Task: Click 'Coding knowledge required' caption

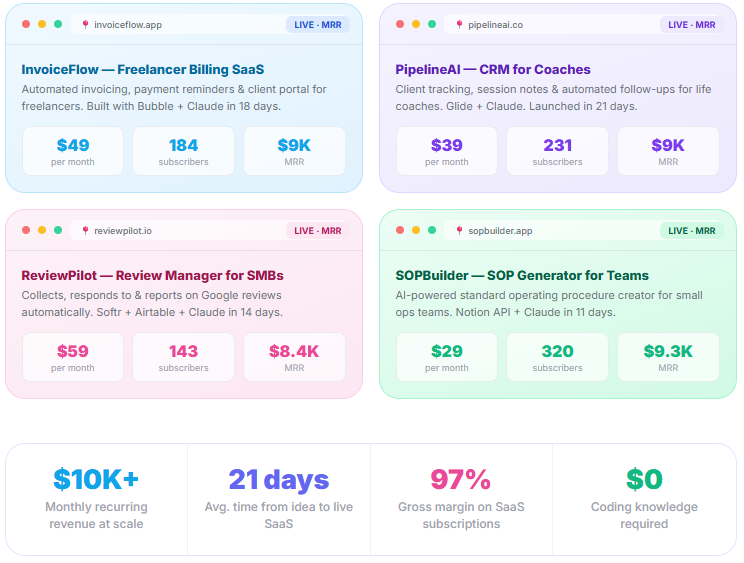Action: (644, 515)
